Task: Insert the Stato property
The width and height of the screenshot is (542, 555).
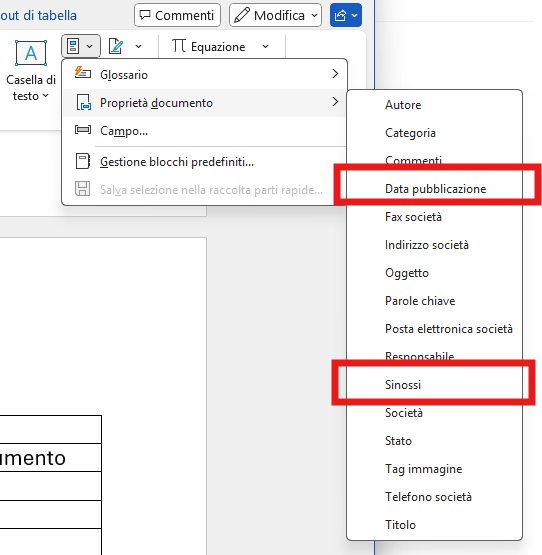Action: 434,440
